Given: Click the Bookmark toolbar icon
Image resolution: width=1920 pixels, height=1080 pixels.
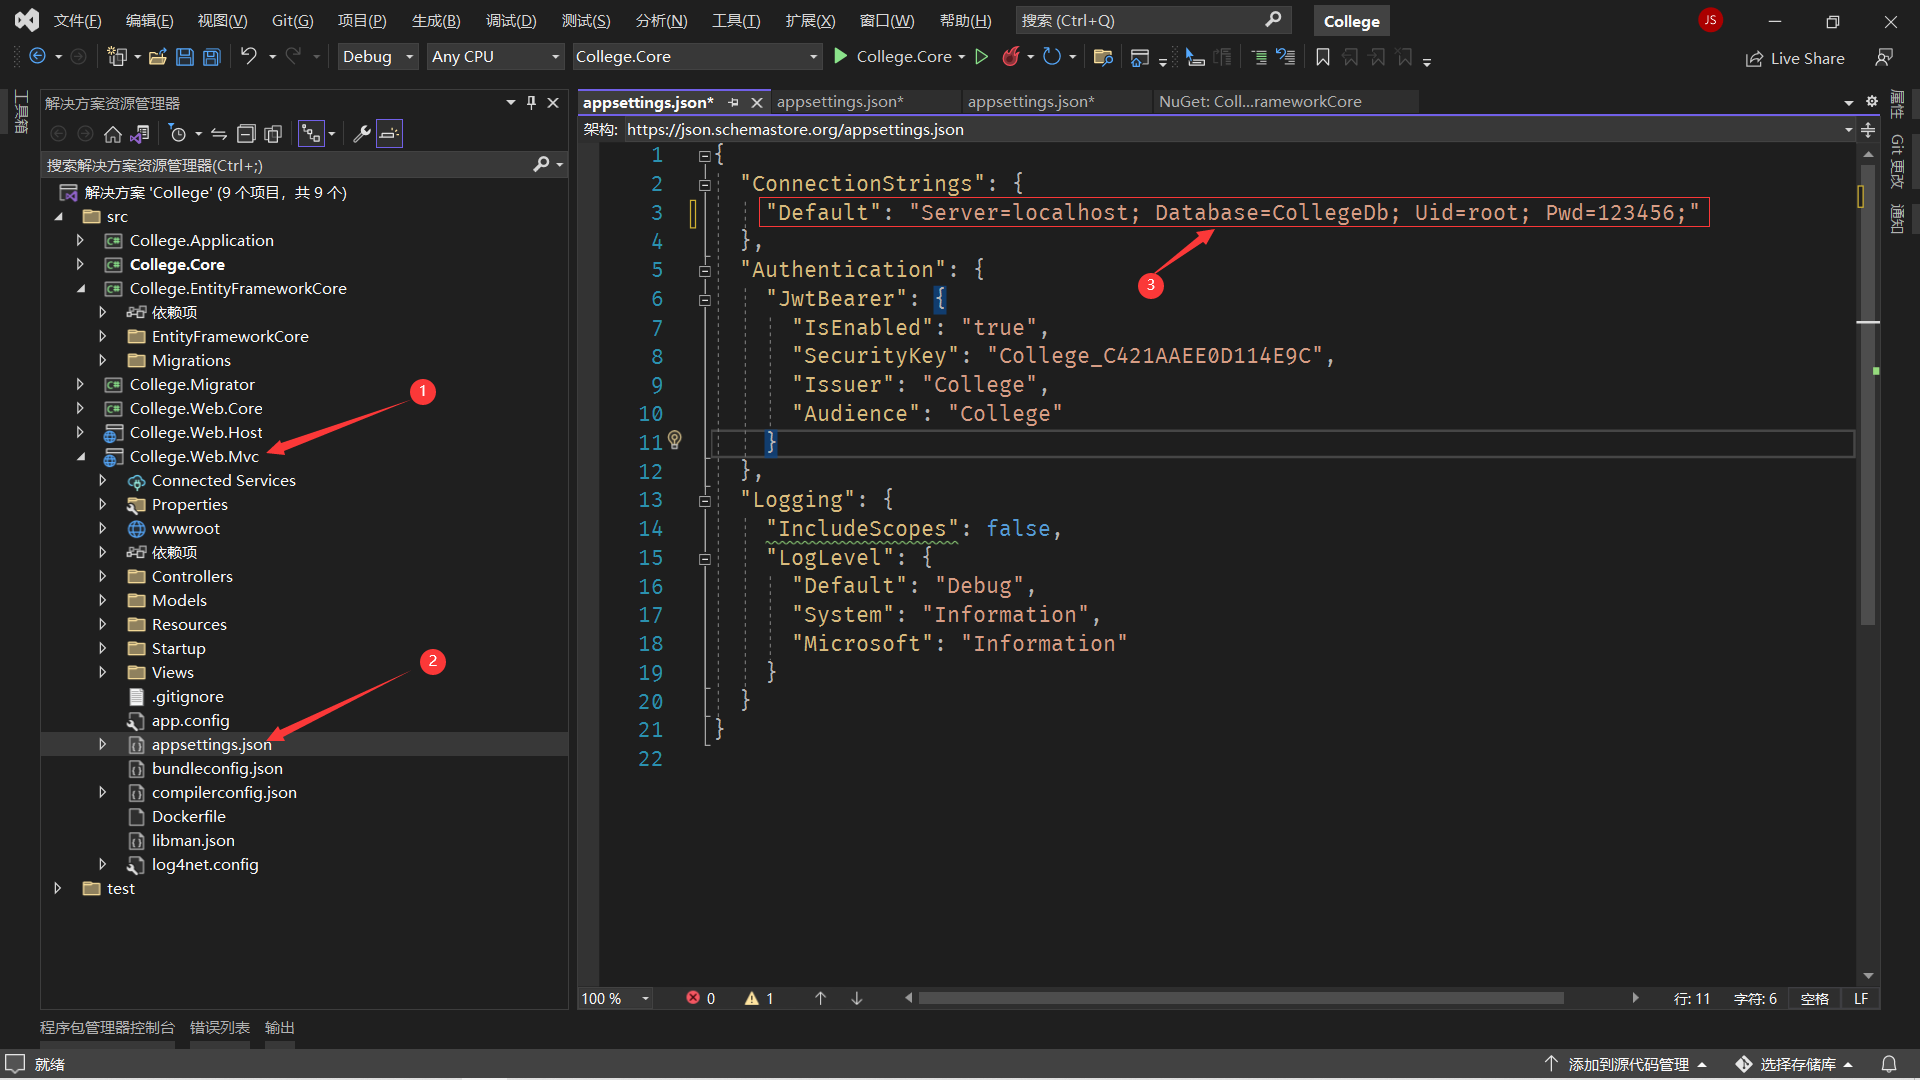Looking at the screenshot, I should 1323,57.
